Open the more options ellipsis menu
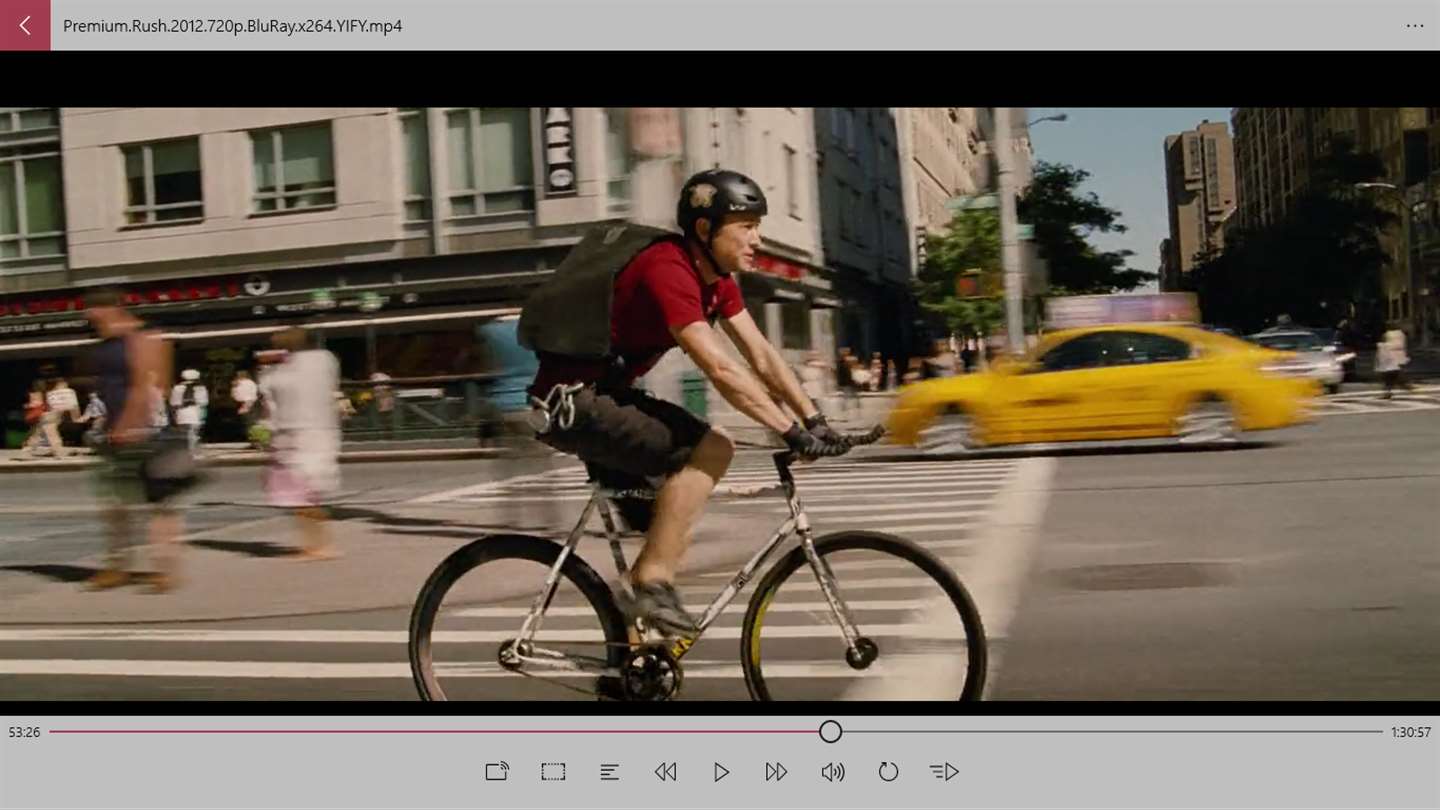The image size is (1440, 810). pos(1414,26)
